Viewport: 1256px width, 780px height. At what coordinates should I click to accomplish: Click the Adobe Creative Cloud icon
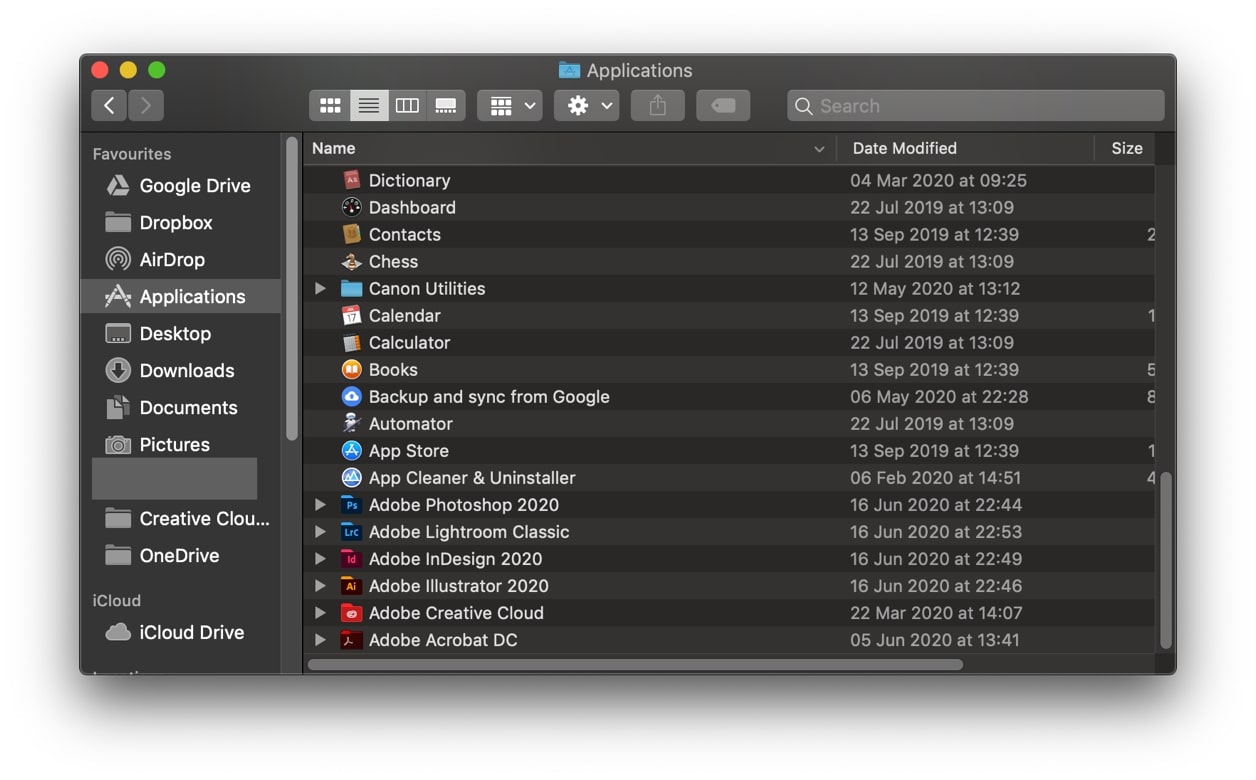click(351, 612)
